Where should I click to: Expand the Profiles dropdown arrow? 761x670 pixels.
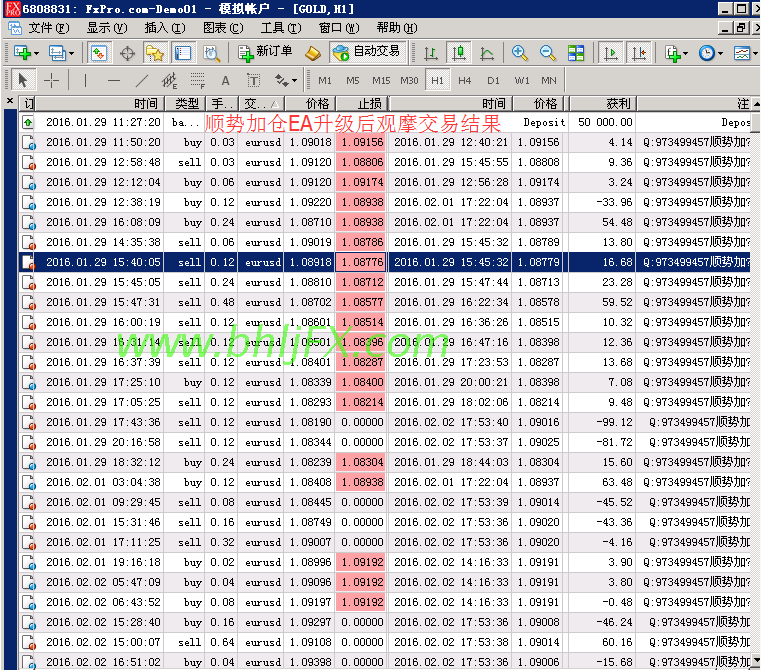click(71, 53)
